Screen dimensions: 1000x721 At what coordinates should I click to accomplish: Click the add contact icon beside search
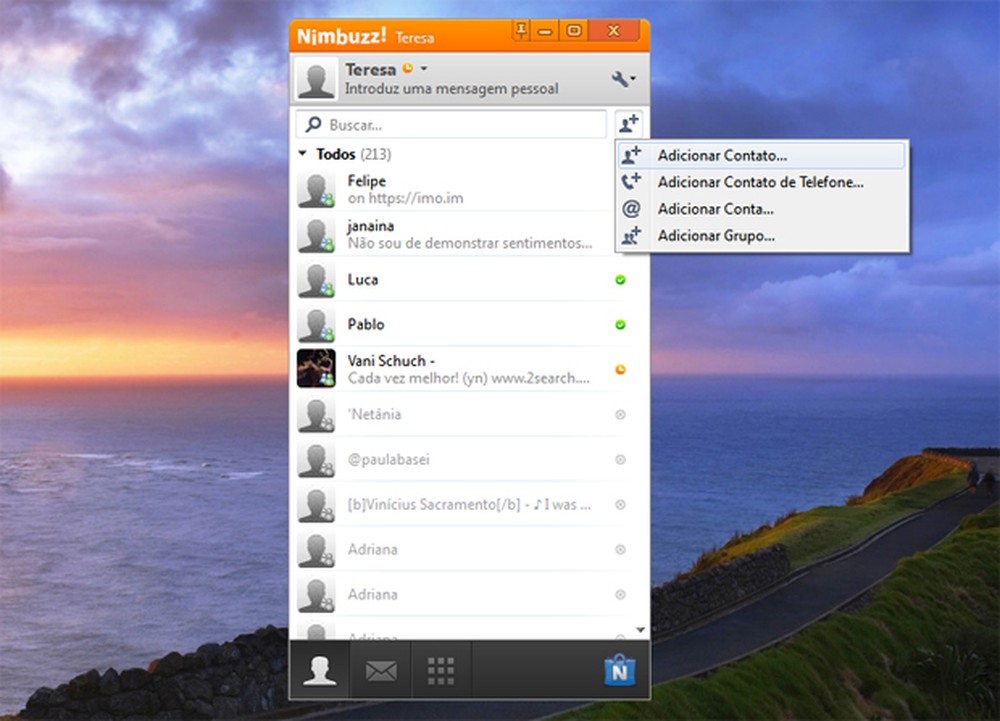tap(628, 122)
